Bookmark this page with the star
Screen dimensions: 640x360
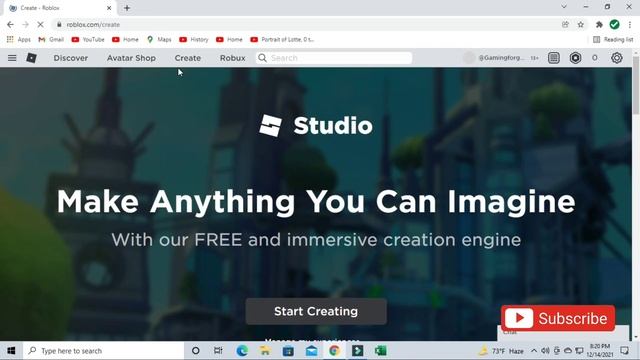tap(580, 24)
